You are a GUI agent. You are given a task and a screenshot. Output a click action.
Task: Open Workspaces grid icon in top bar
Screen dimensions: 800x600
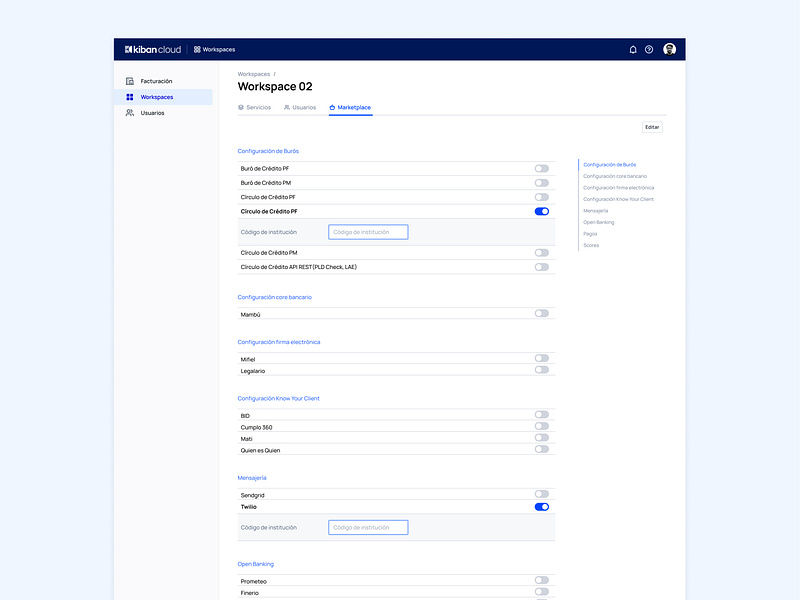click(197, 49)
